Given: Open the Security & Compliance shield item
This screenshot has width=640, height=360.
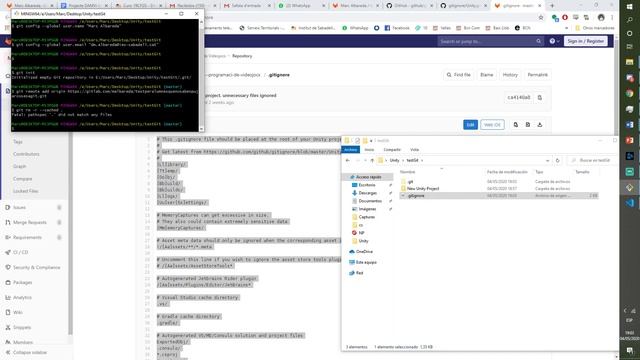Looking at the screenshot, I should 33,267.
